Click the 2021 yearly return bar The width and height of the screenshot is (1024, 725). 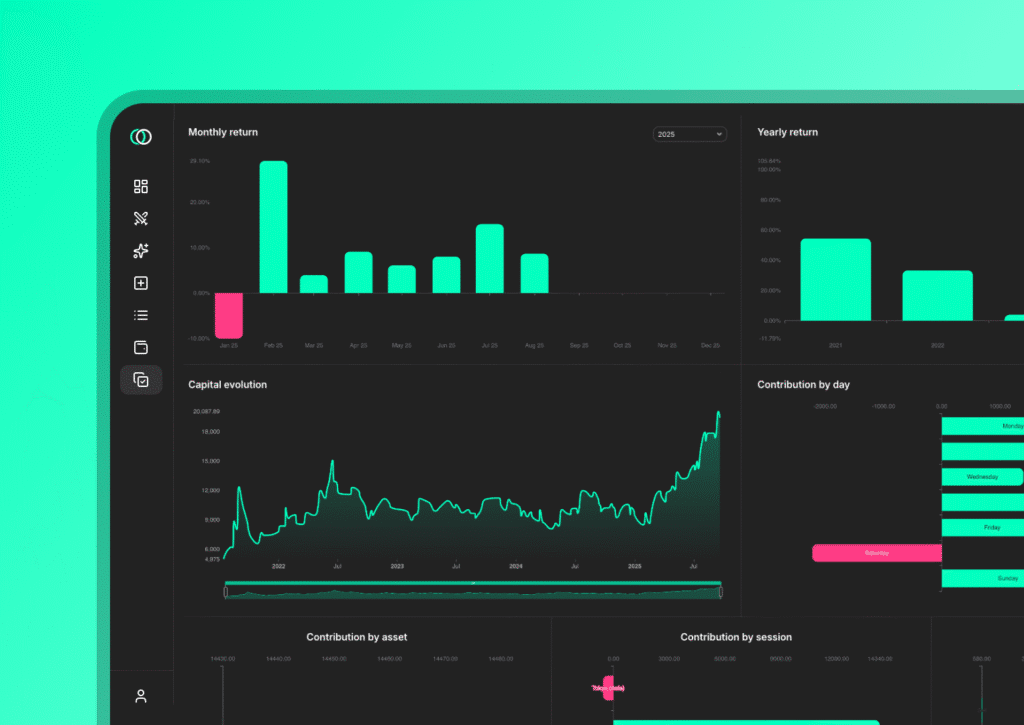835,280
